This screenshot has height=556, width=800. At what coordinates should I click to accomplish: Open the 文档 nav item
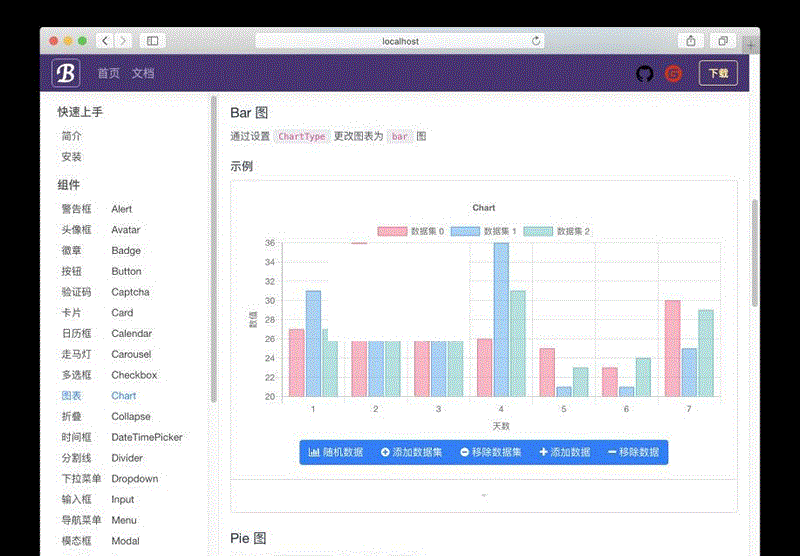[143, 73]
